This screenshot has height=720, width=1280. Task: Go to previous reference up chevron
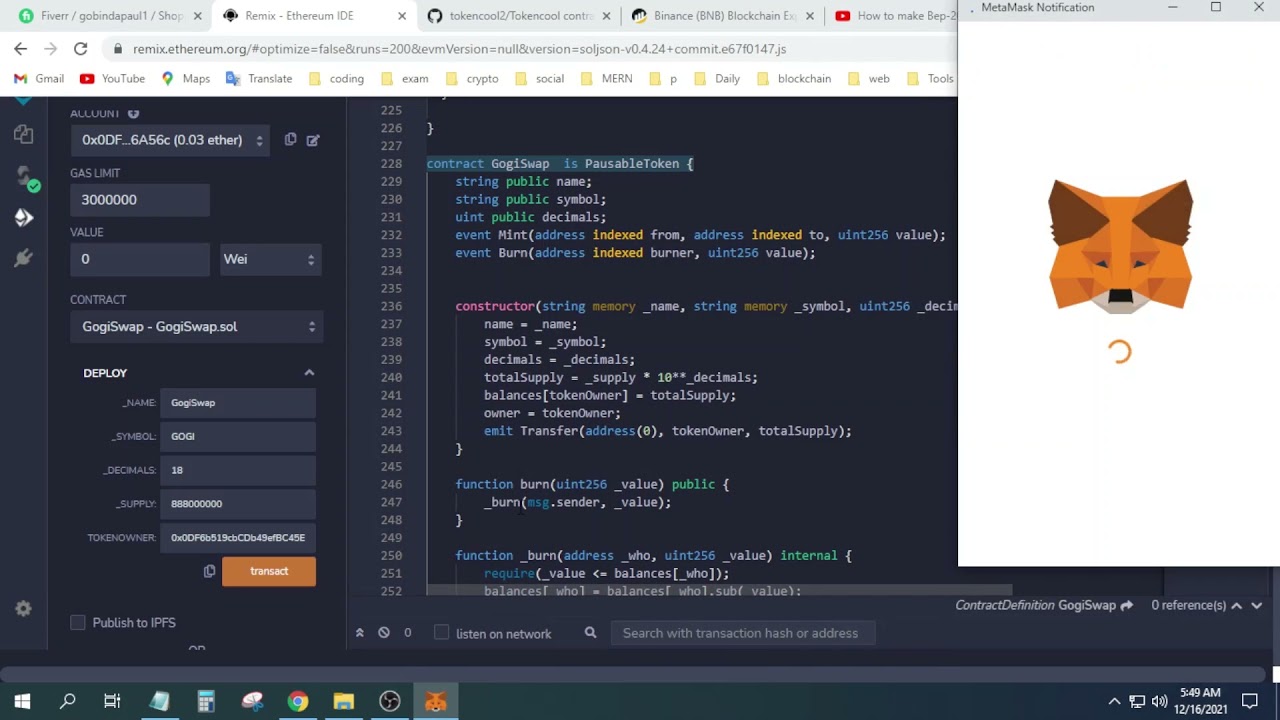coord(1237,605)
